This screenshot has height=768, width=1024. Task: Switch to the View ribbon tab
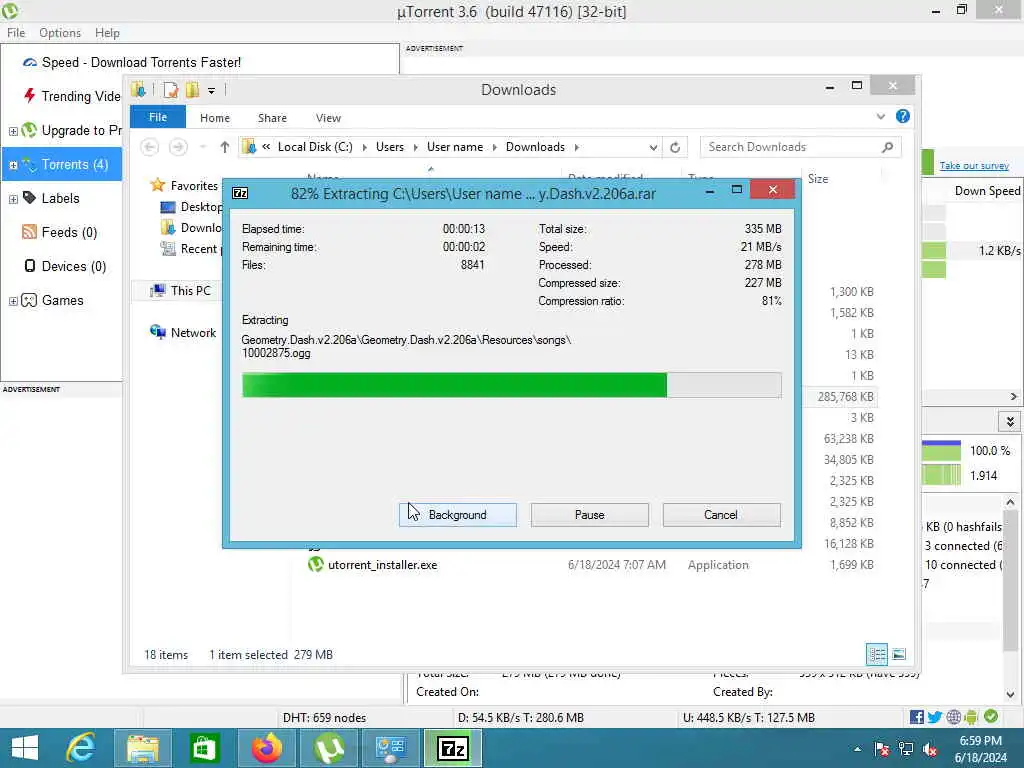(328, 118)
